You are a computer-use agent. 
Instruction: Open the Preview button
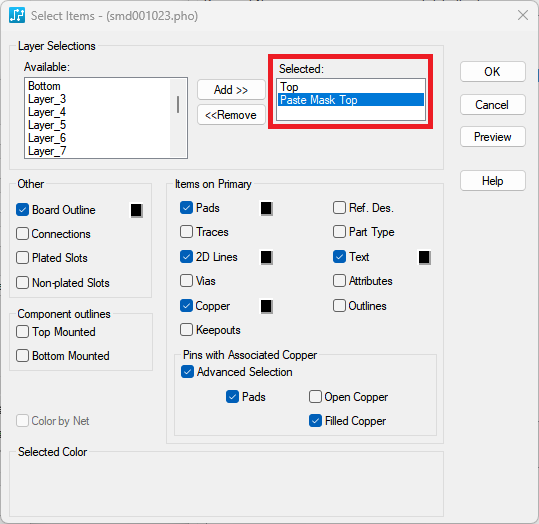pos(492,137)
